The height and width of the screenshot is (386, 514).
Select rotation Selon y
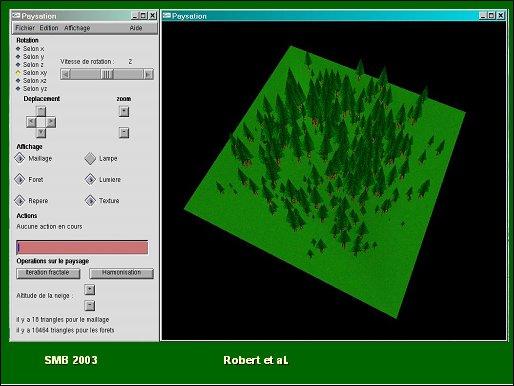30,57
